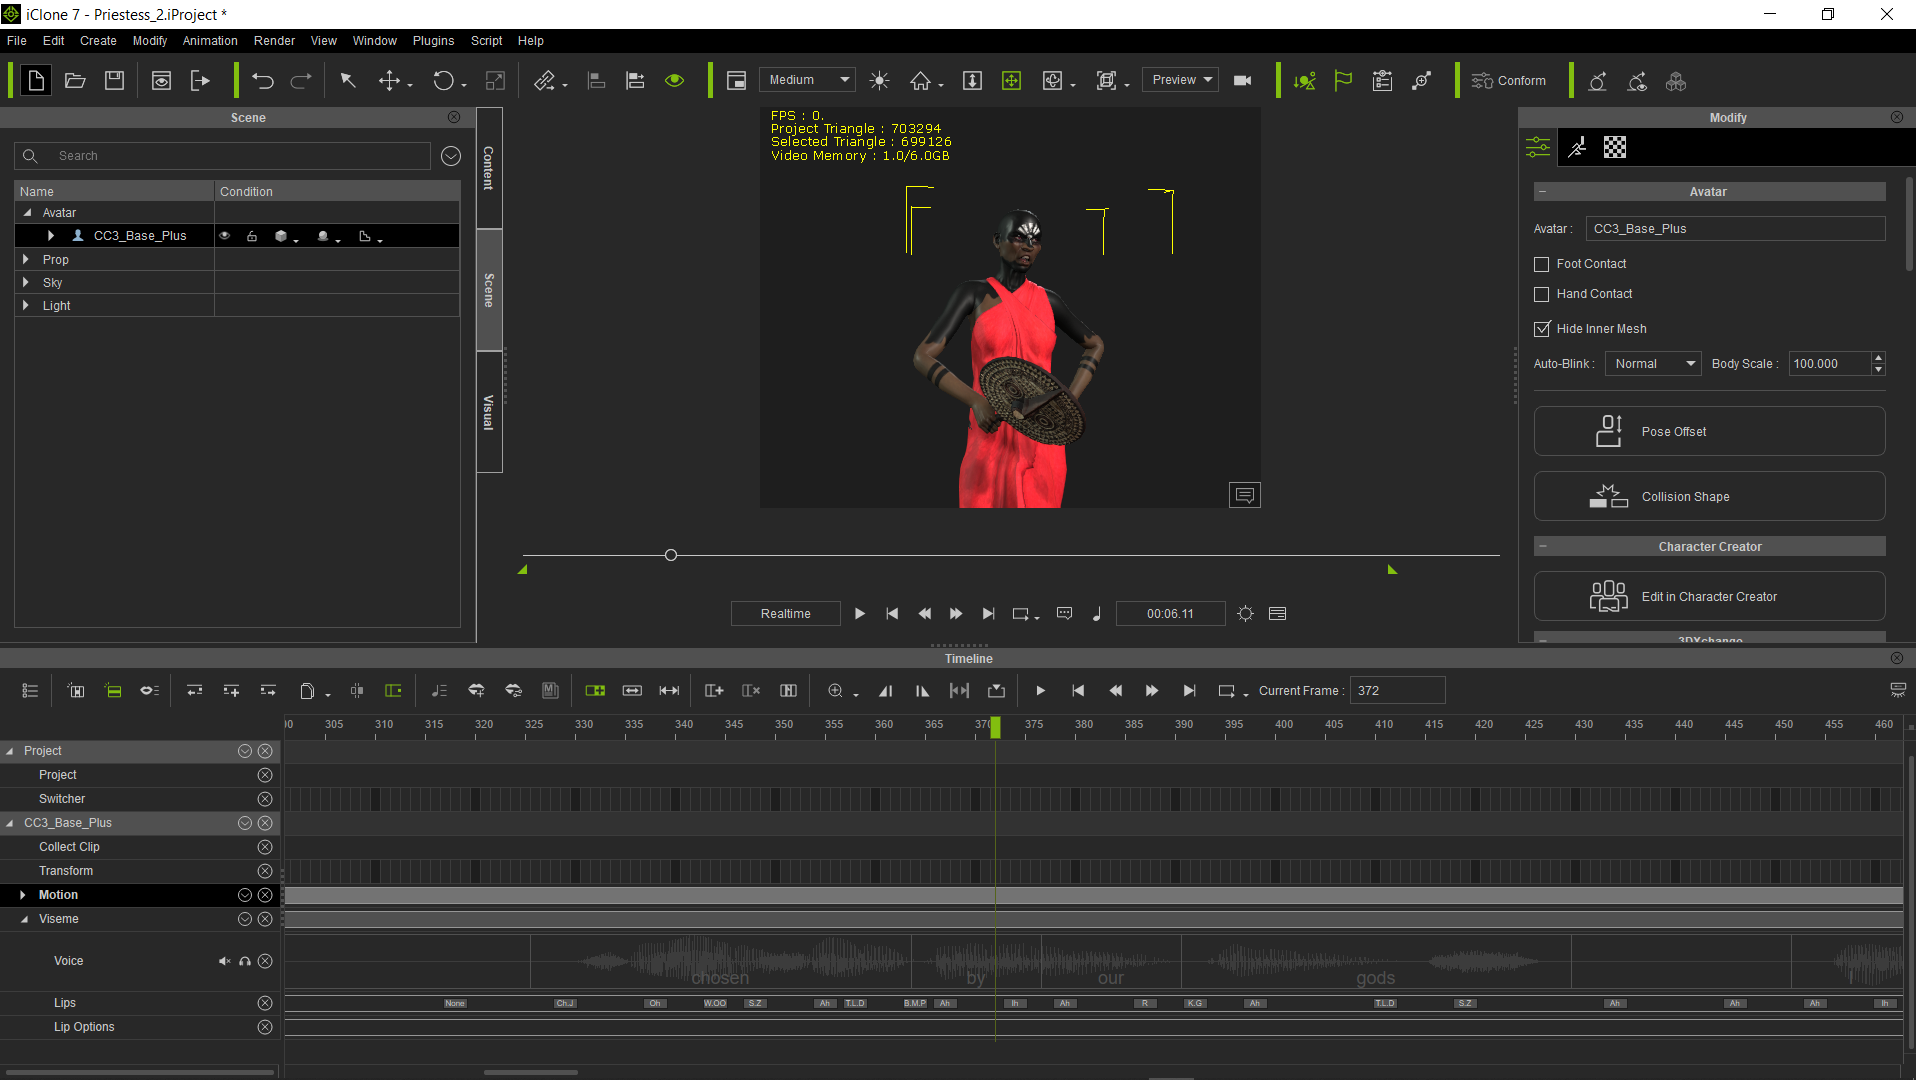Open the Collision Shape settings
Screen dimensions: 1916x1080
point(1709,497)
